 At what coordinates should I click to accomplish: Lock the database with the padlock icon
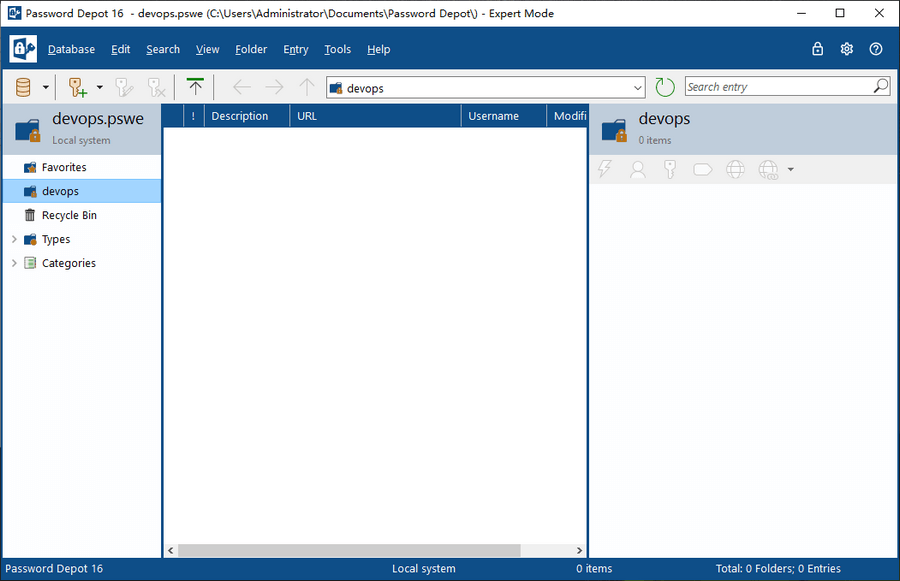[818, 49]
